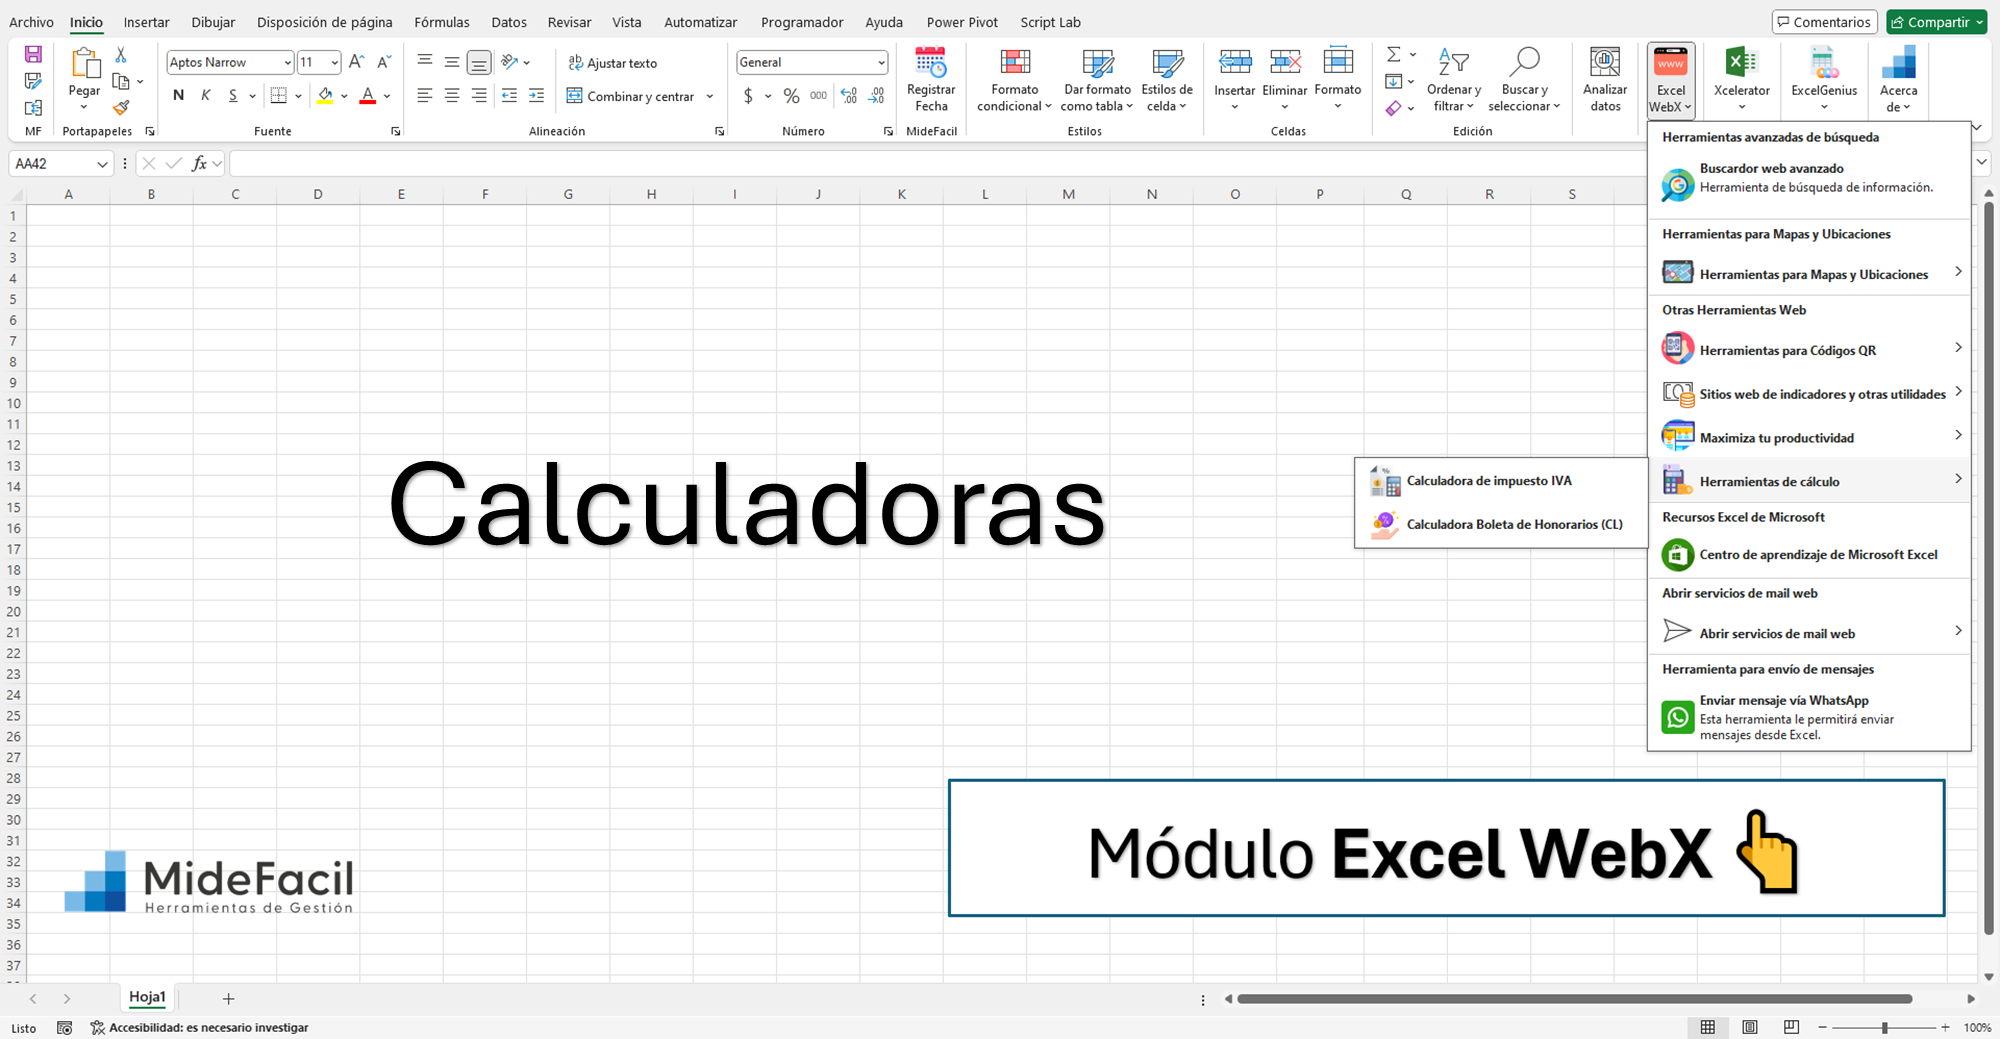Click the Copiar formato brush icon
The image size is (2000, 1039).
pyautogui.click(x=121, y=107)
